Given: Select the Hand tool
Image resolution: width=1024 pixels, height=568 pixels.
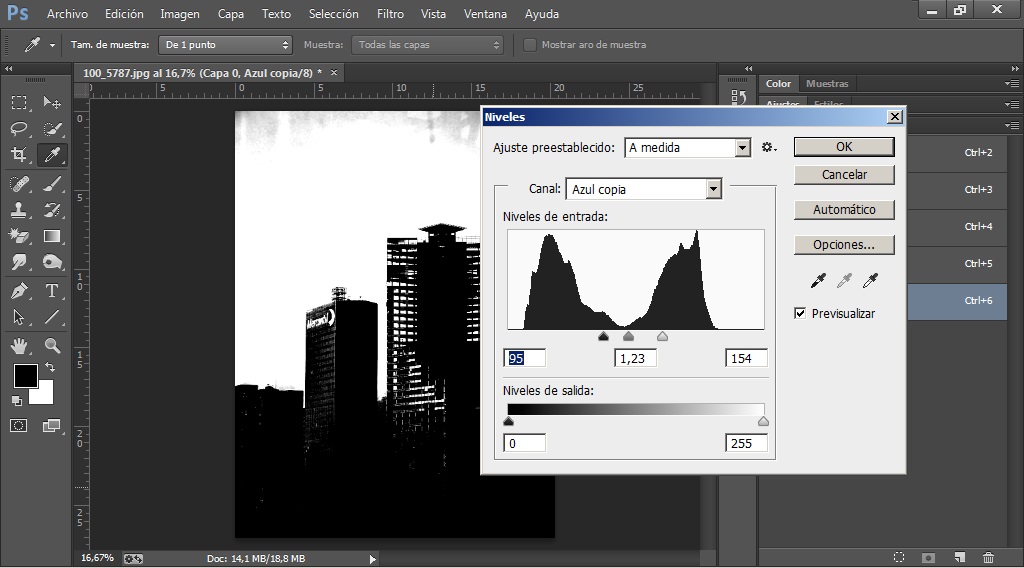Looking at the screenshot, I should (19, 345).
